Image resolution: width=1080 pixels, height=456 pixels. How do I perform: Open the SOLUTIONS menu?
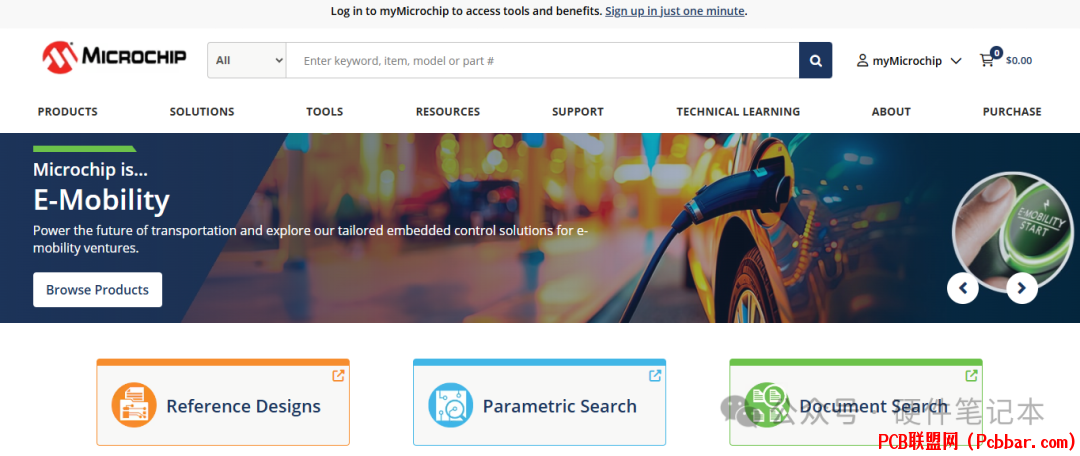202,112
